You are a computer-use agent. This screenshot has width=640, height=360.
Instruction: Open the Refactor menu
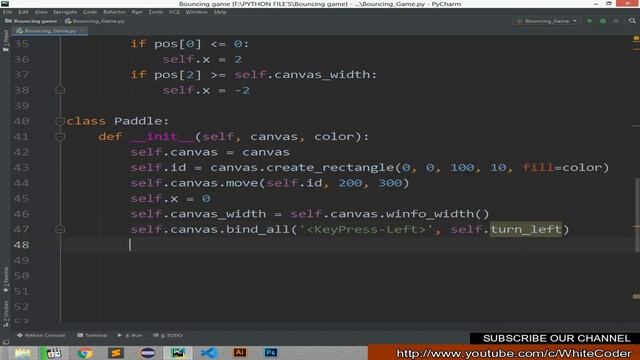click(114, 12)
